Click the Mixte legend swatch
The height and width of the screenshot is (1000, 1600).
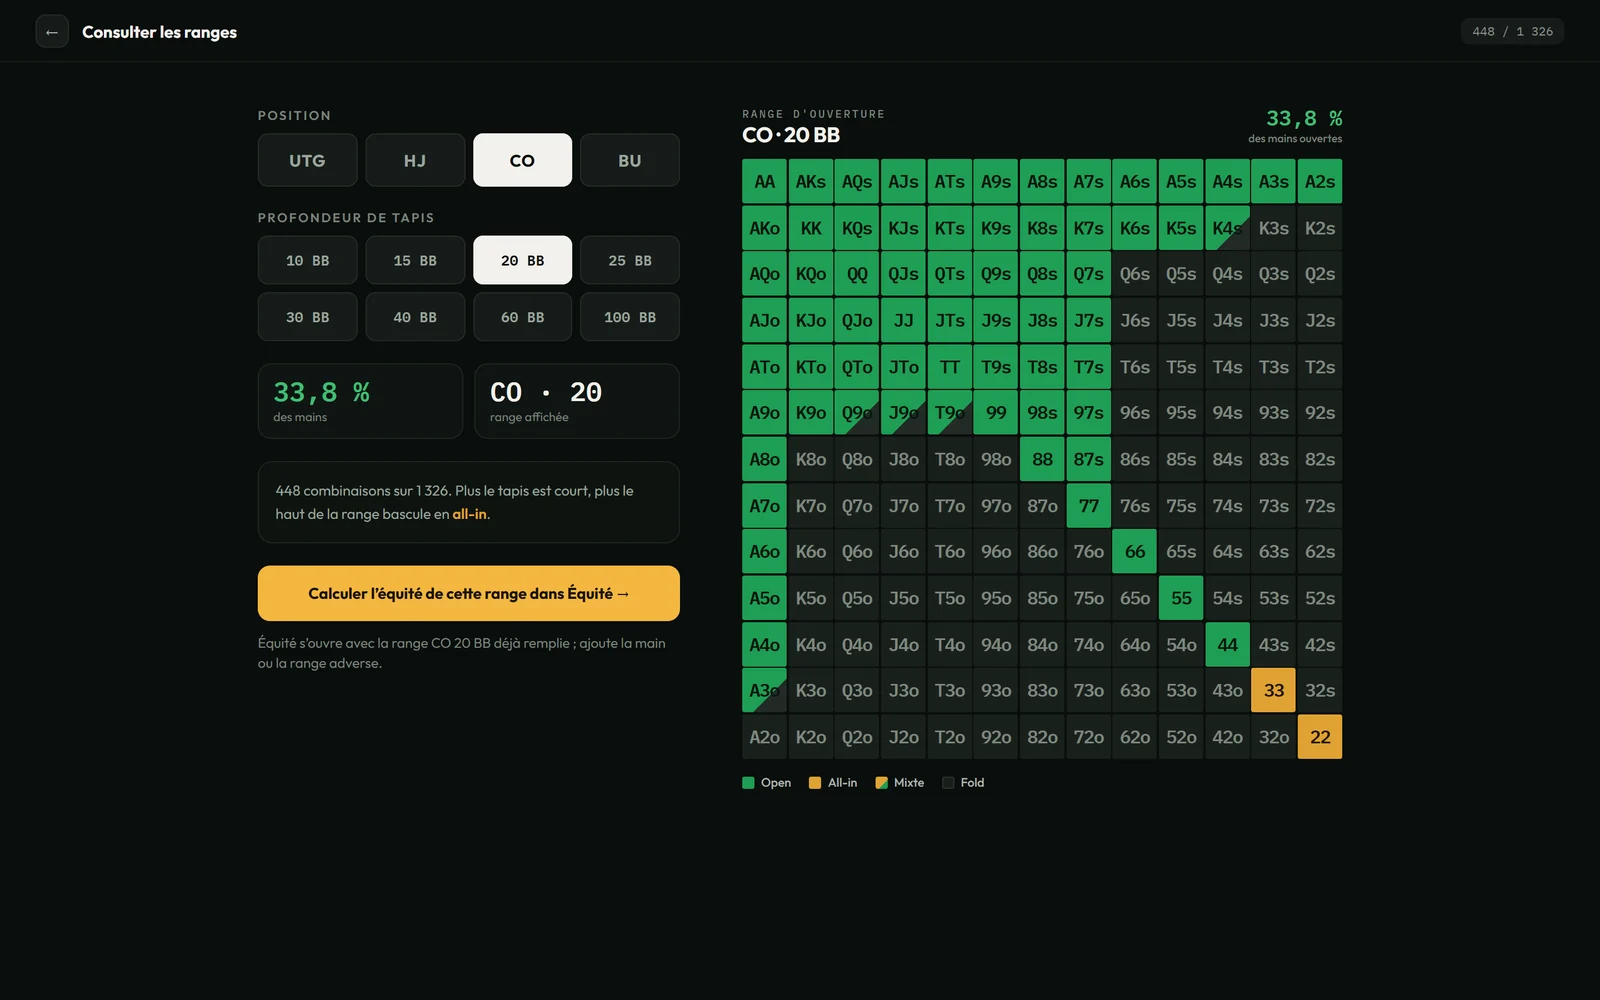[881, 783]
